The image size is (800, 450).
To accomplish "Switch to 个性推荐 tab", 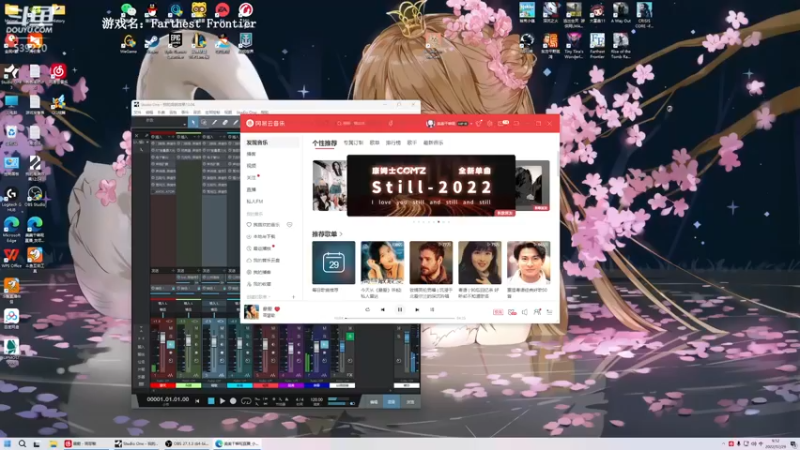I will point(324,143).
